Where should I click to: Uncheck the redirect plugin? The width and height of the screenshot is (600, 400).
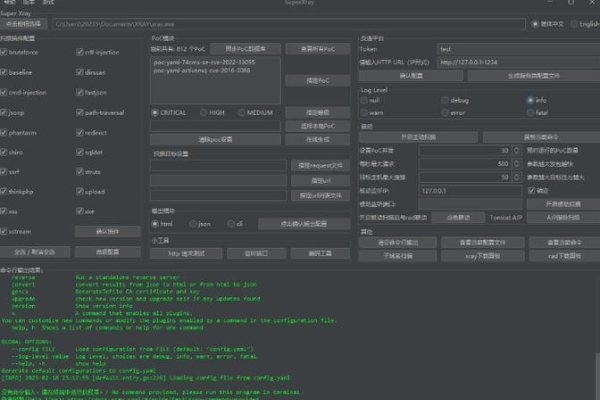click(80, 133)
